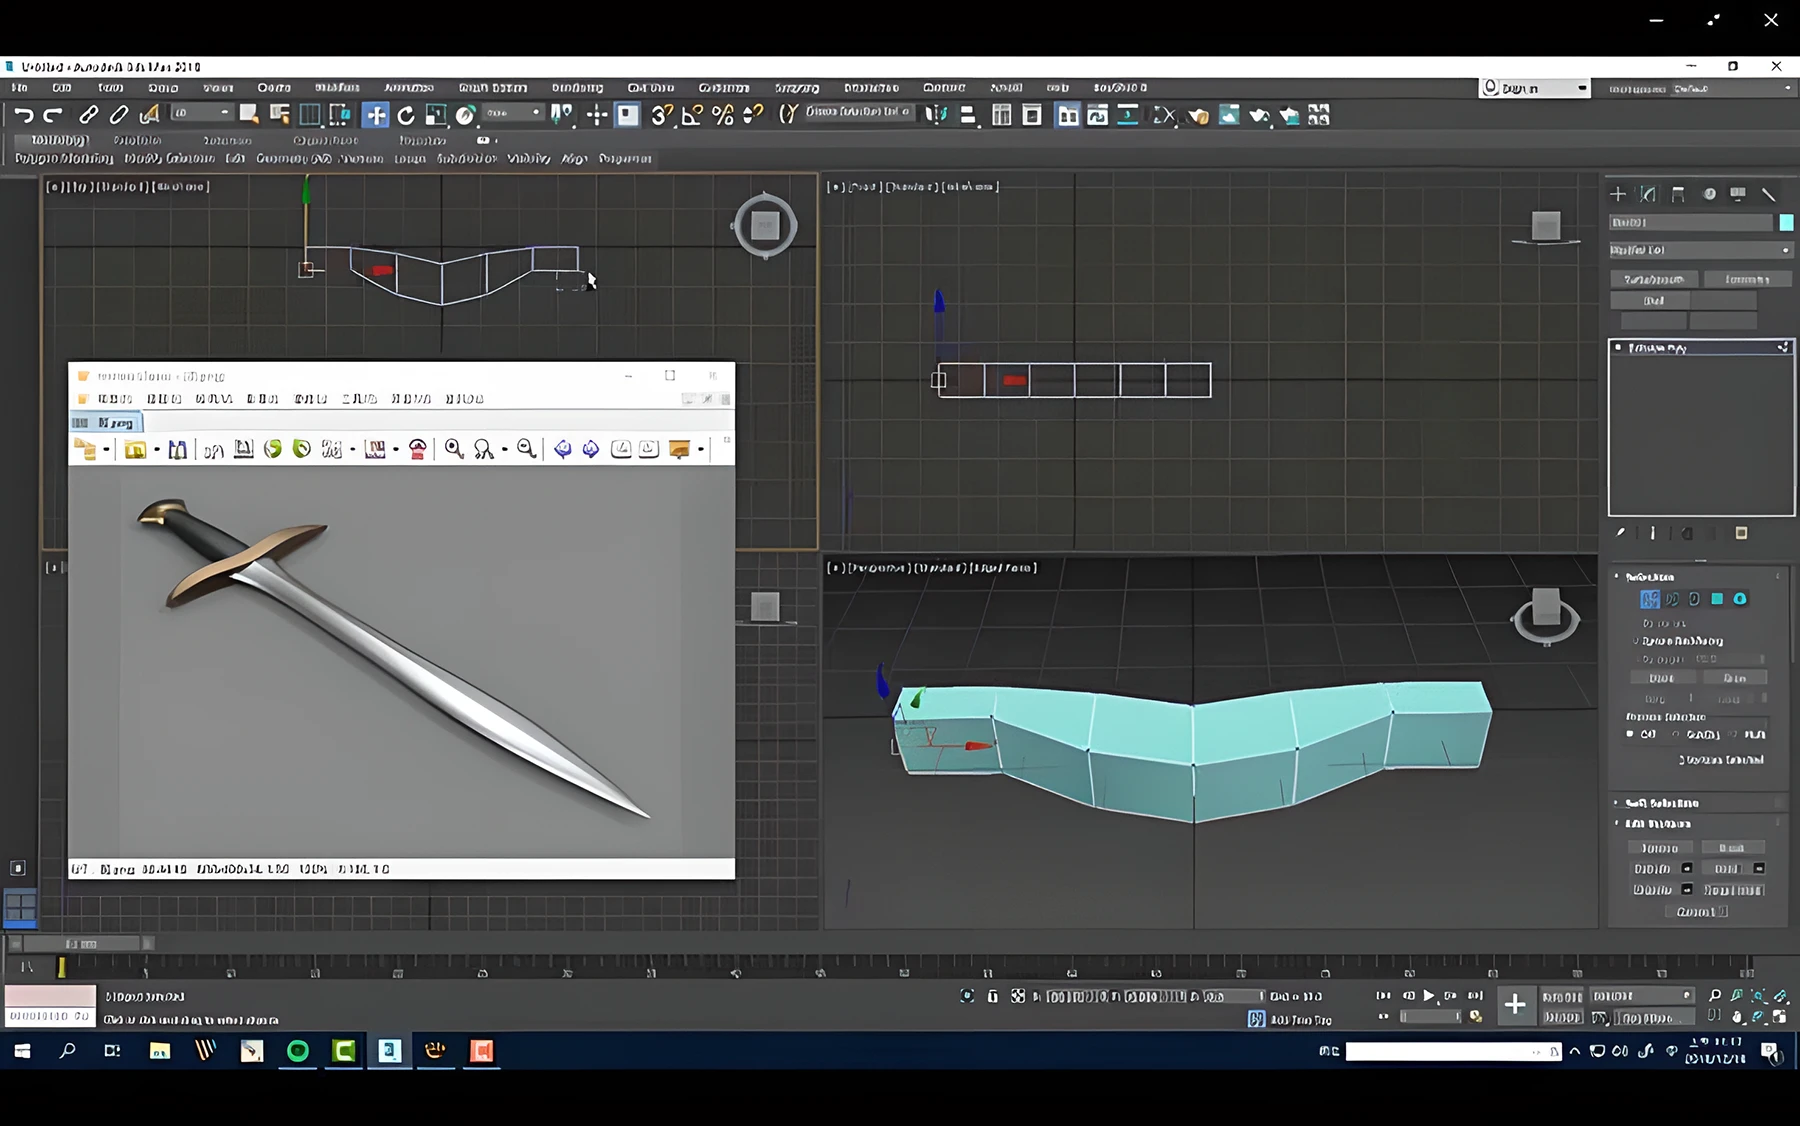Toggle Percent Snap in the toolbar
Image resolution: width=1800 pixels, height=1126 pixels.
click(x=723, y=115)
